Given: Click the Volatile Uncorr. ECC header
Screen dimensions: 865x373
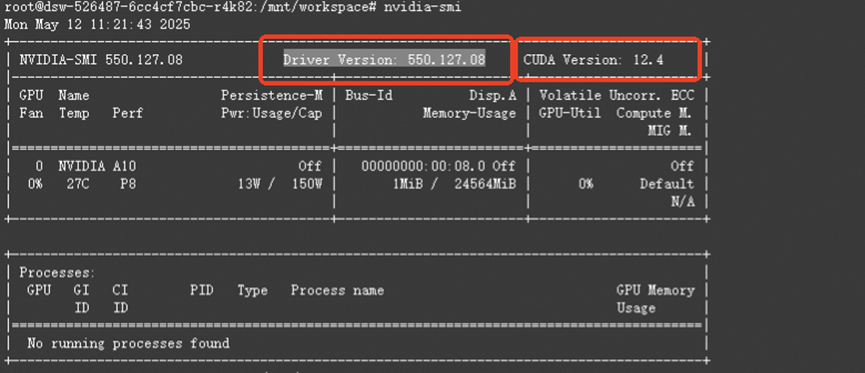Looking at the screenshot, I should [617, 95].
